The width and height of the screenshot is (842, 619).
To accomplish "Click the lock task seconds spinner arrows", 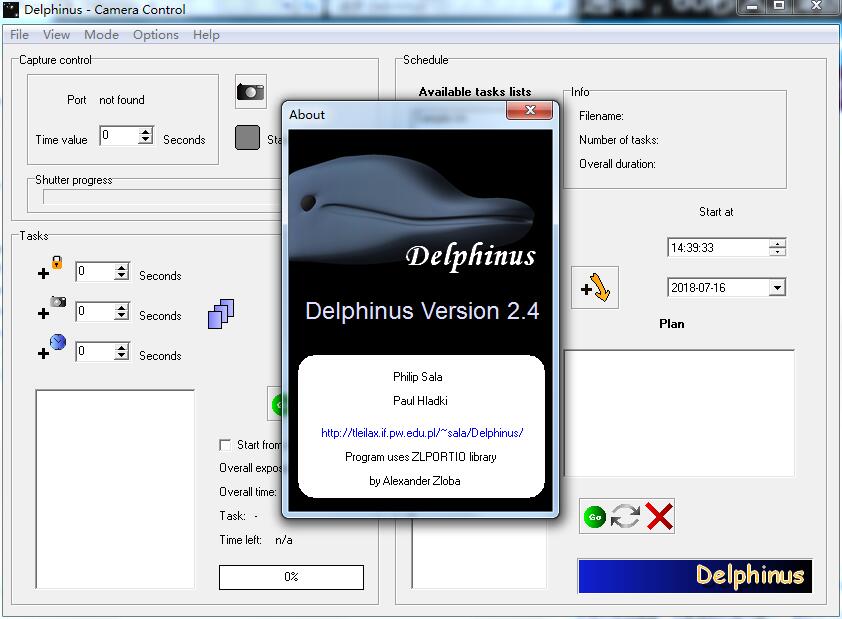I will (x=122, y=272).
